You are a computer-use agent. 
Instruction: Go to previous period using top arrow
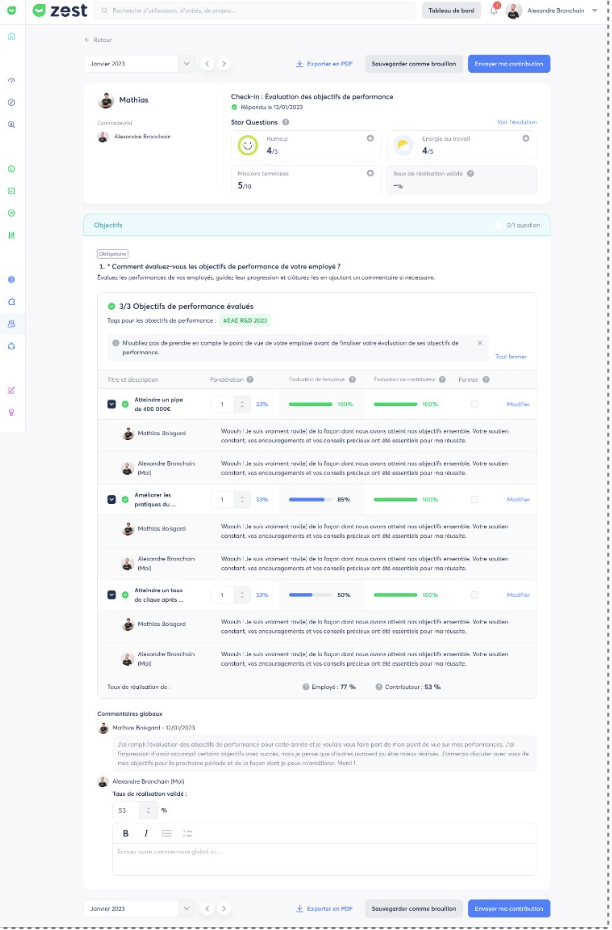pyautogui.click(x=207, y=63)
